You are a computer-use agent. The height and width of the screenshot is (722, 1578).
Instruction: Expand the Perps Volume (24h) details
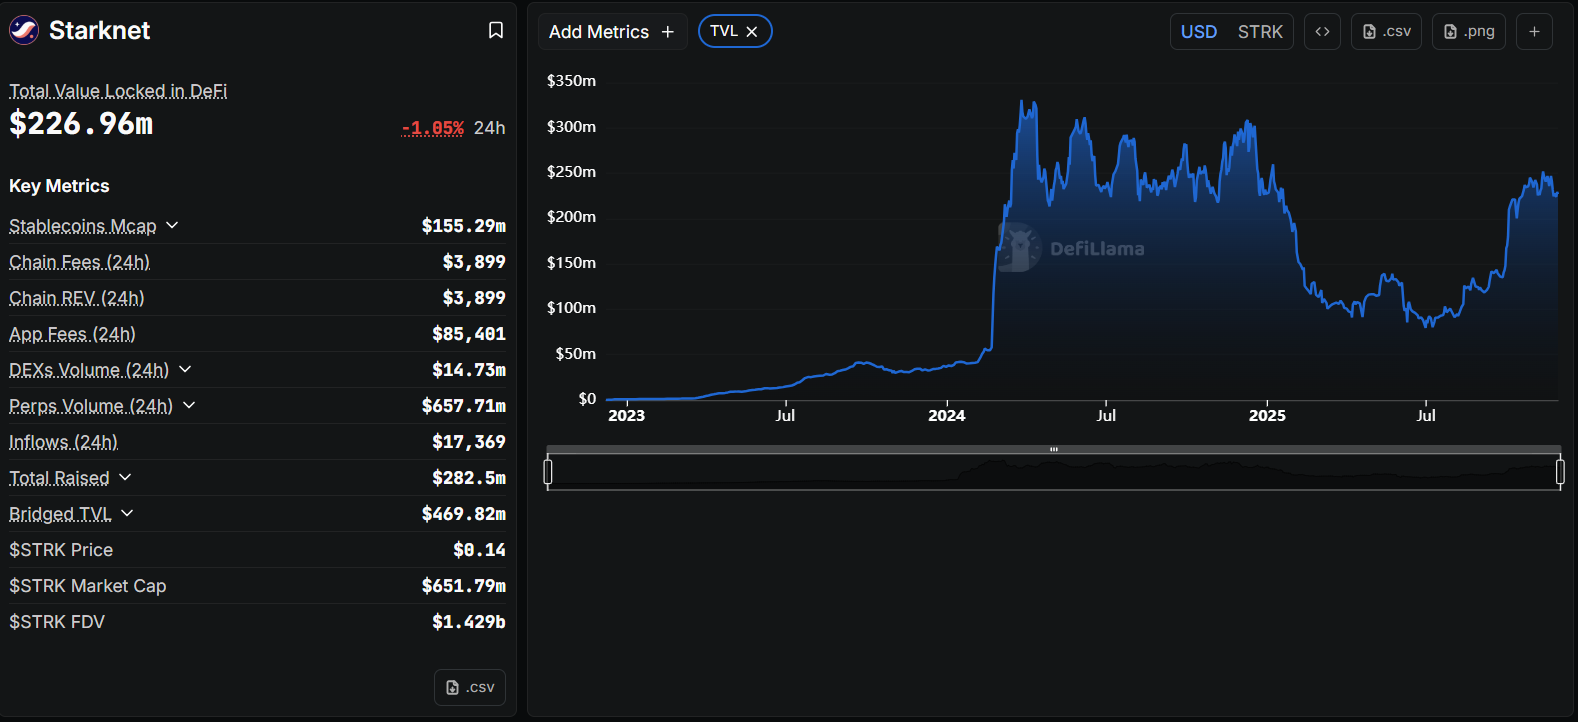(x=189, y=406)
